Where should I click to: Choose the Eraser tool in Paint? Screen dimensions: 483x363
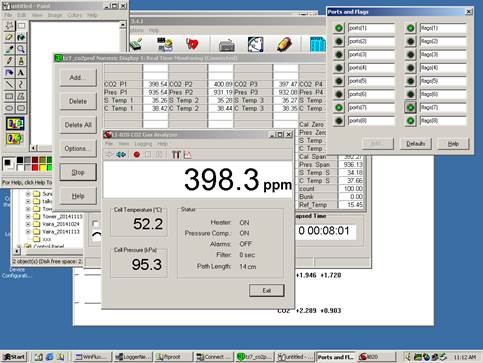click(x=9, y=37)
